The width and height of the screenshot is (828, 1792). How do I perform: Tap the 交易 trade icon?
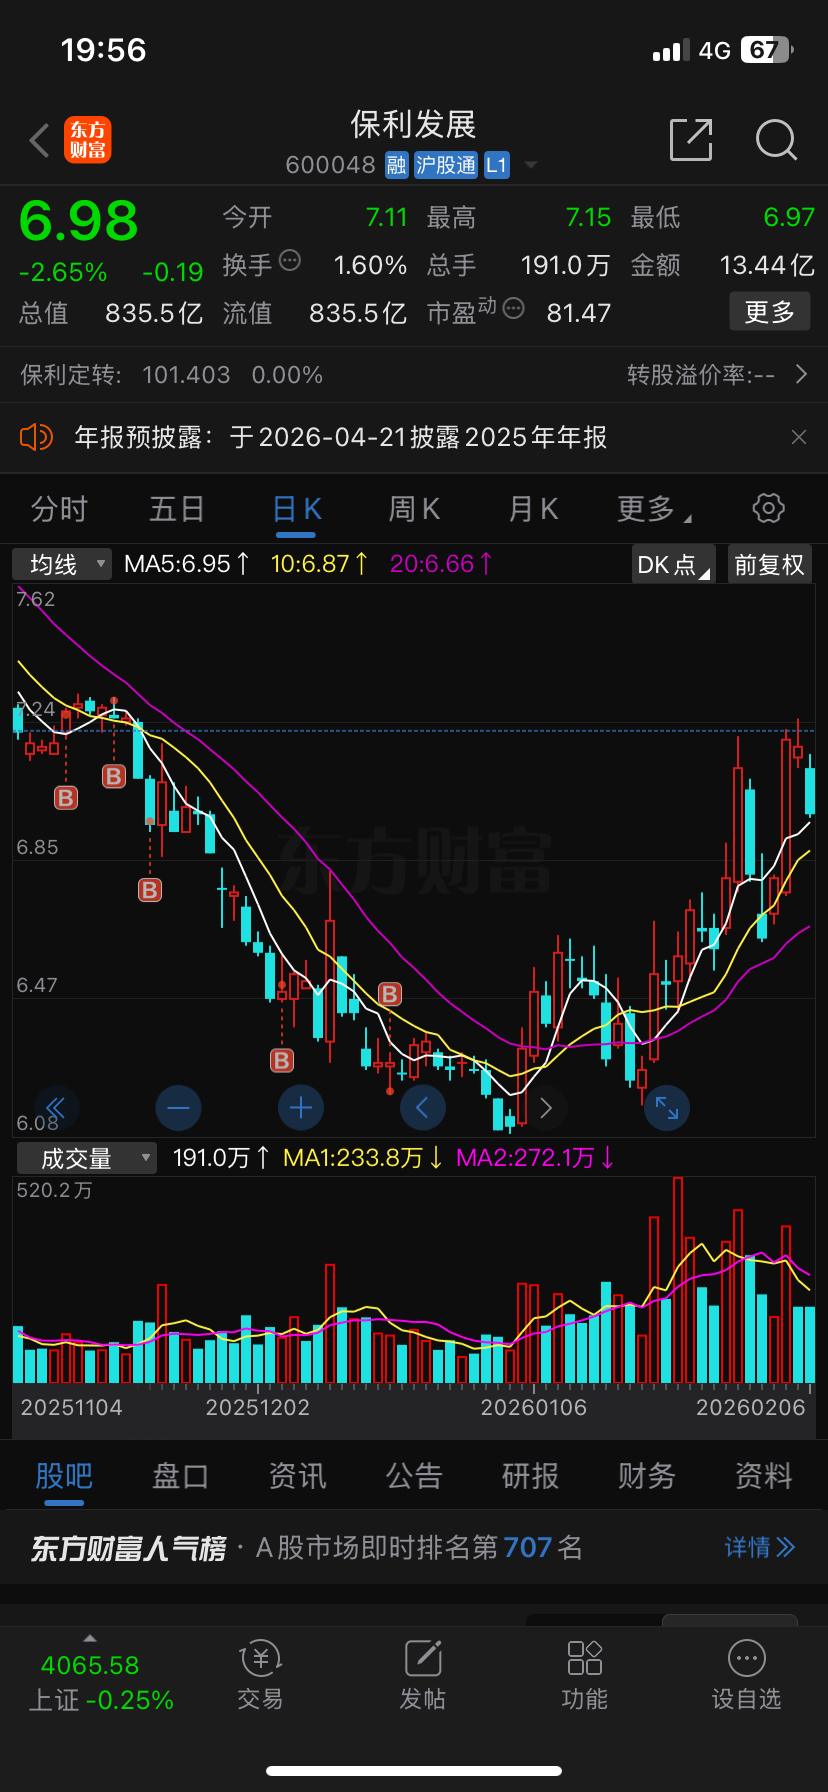coord(260,1676)
